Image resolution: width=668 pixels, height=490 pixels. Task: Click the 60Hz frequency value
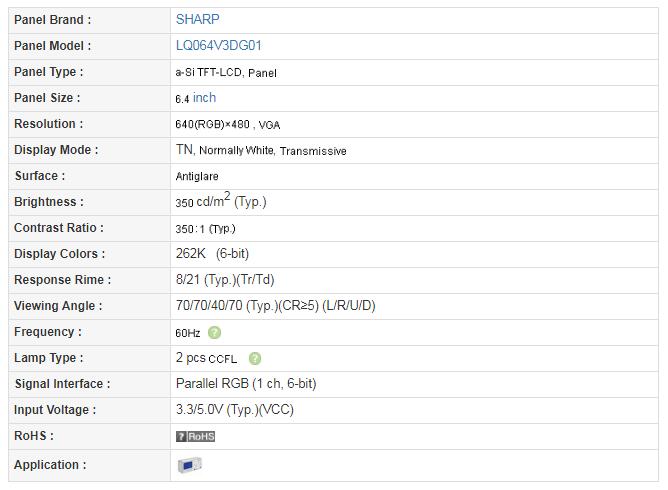[x=187, y=333]
